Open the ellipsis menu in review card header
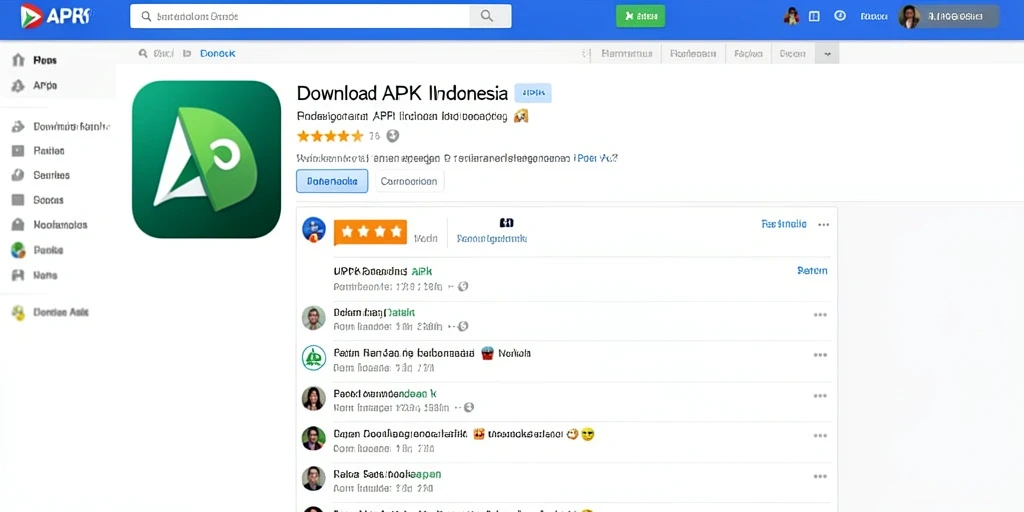The height and width of the screenshot is (512, 1024). click(824, 224)
